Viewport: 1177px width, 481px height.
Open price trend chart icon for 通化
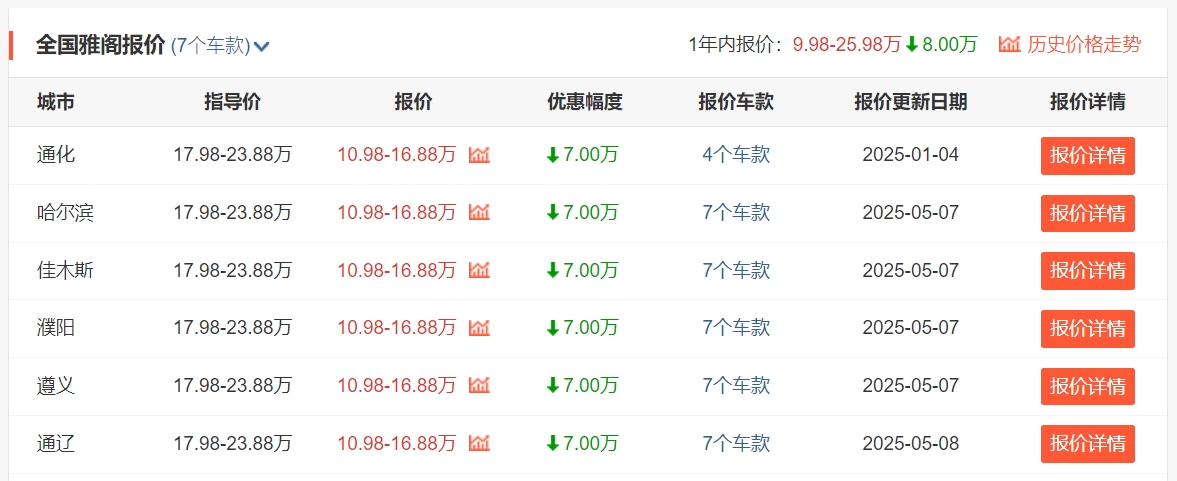[479, 155]
